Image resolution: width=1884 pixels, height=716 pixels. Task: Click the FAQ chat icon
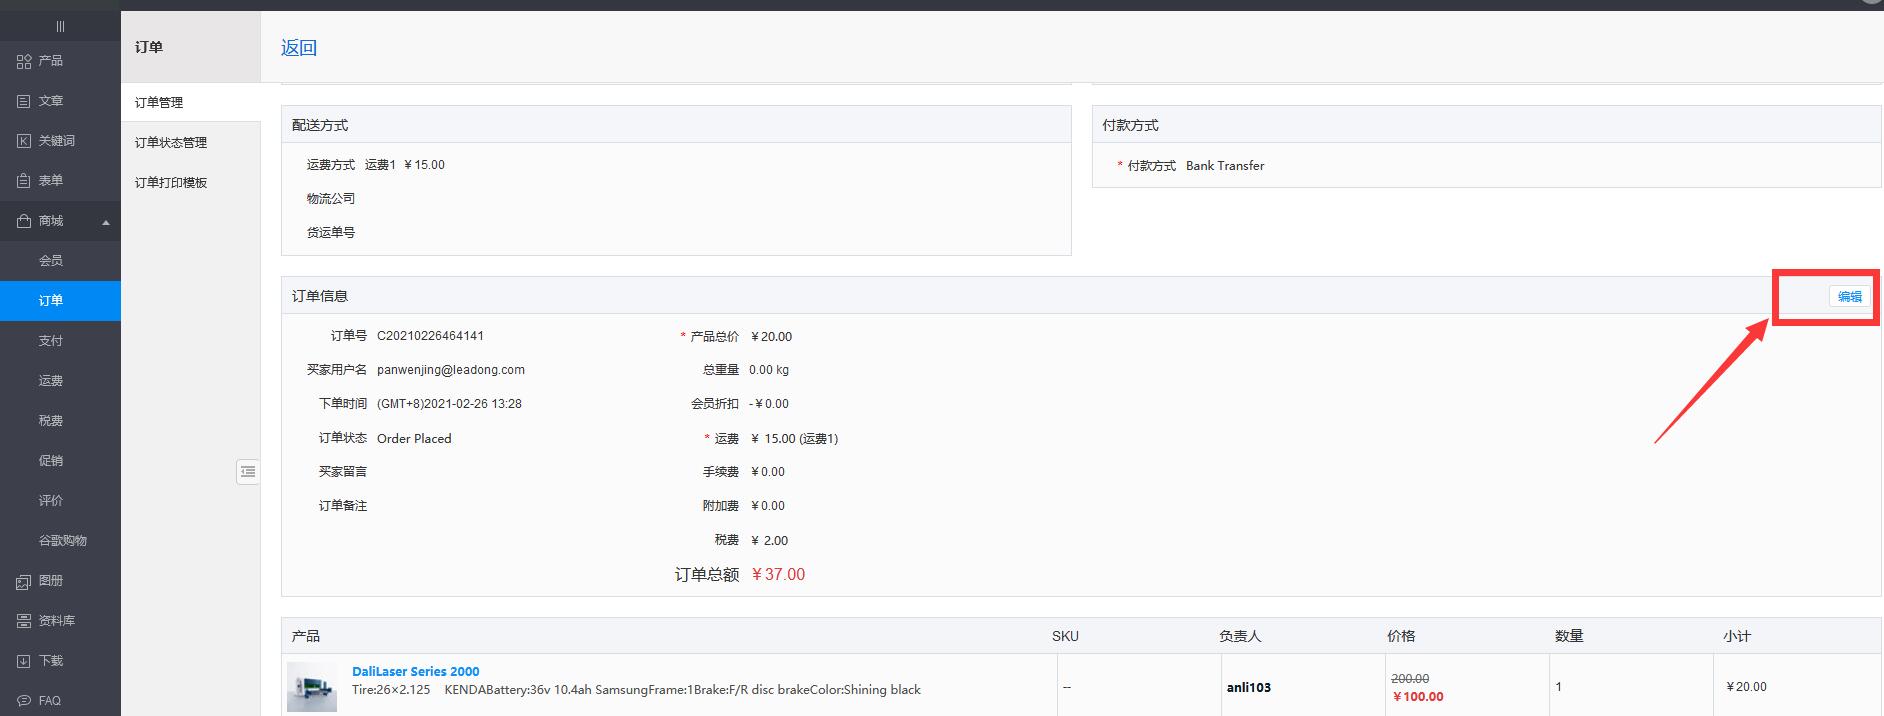click(x=24, y=701)
